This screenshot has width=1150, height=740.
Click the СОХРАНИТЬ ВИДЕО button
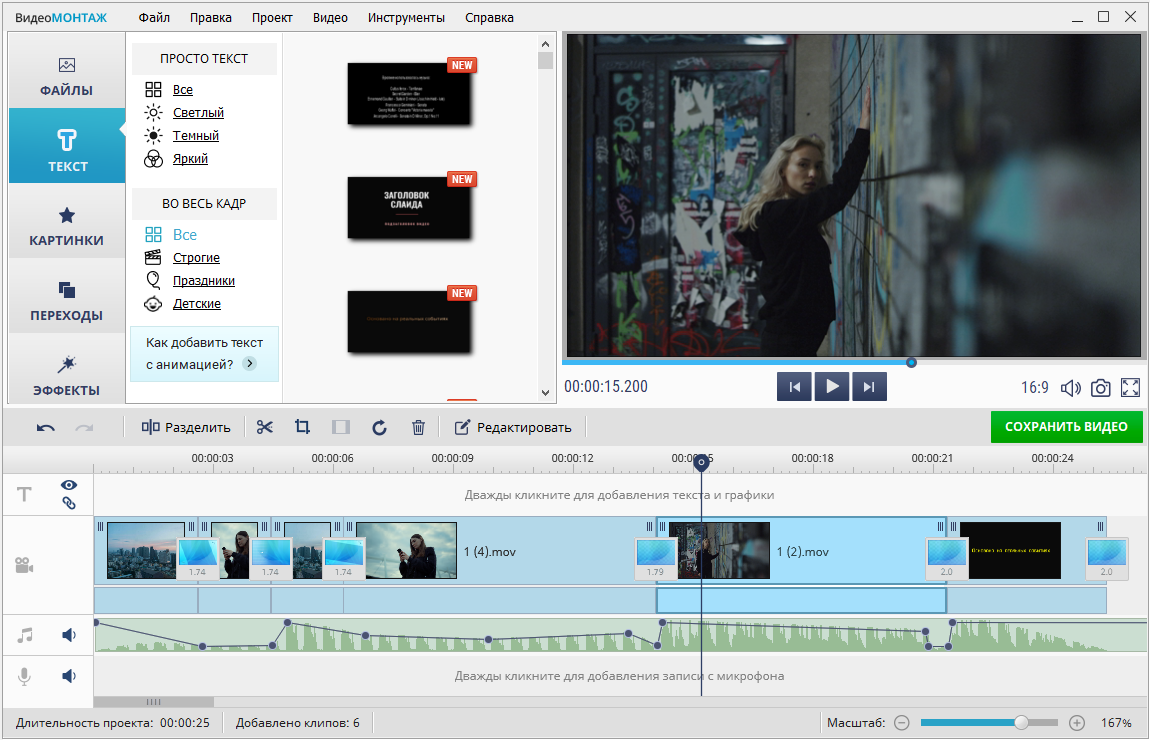click(x=1066, y=427)
